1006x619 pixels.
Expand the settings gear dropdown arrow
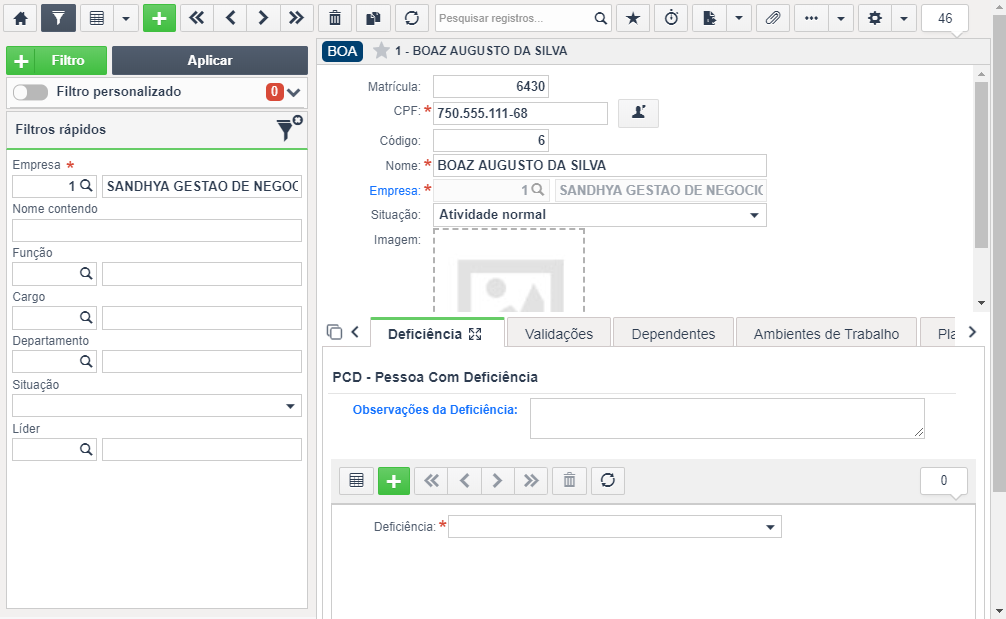click(x=904, y=18)
